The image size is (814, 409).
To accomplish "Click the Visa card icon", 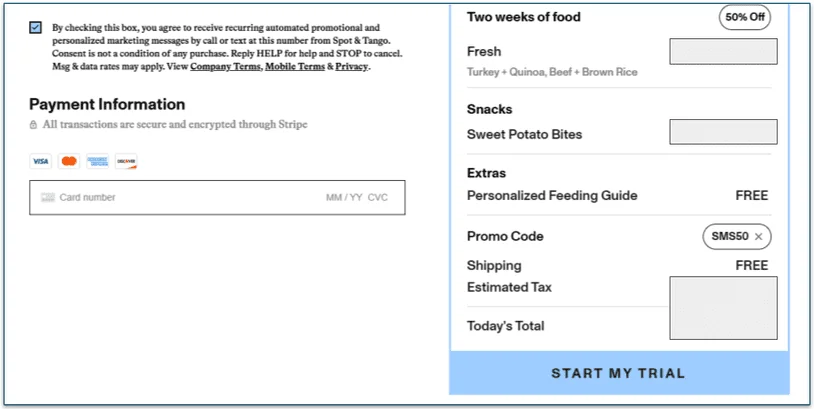I will [40, 161].
